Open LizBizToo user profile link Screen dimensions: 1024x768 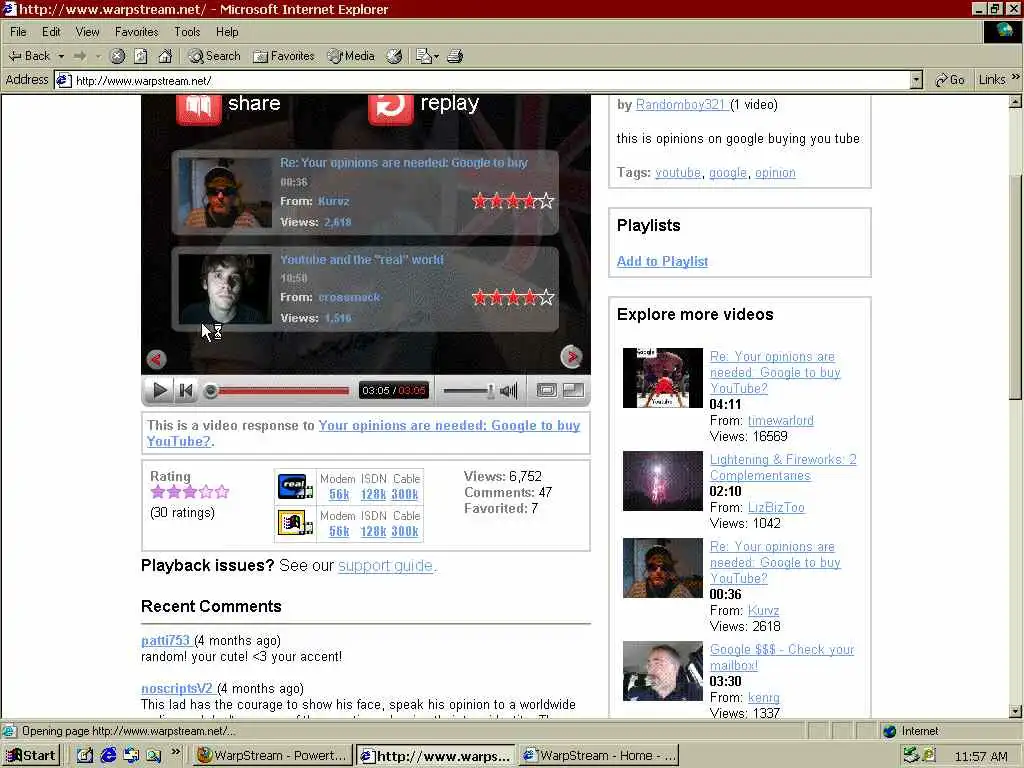(x=776, y=507)
